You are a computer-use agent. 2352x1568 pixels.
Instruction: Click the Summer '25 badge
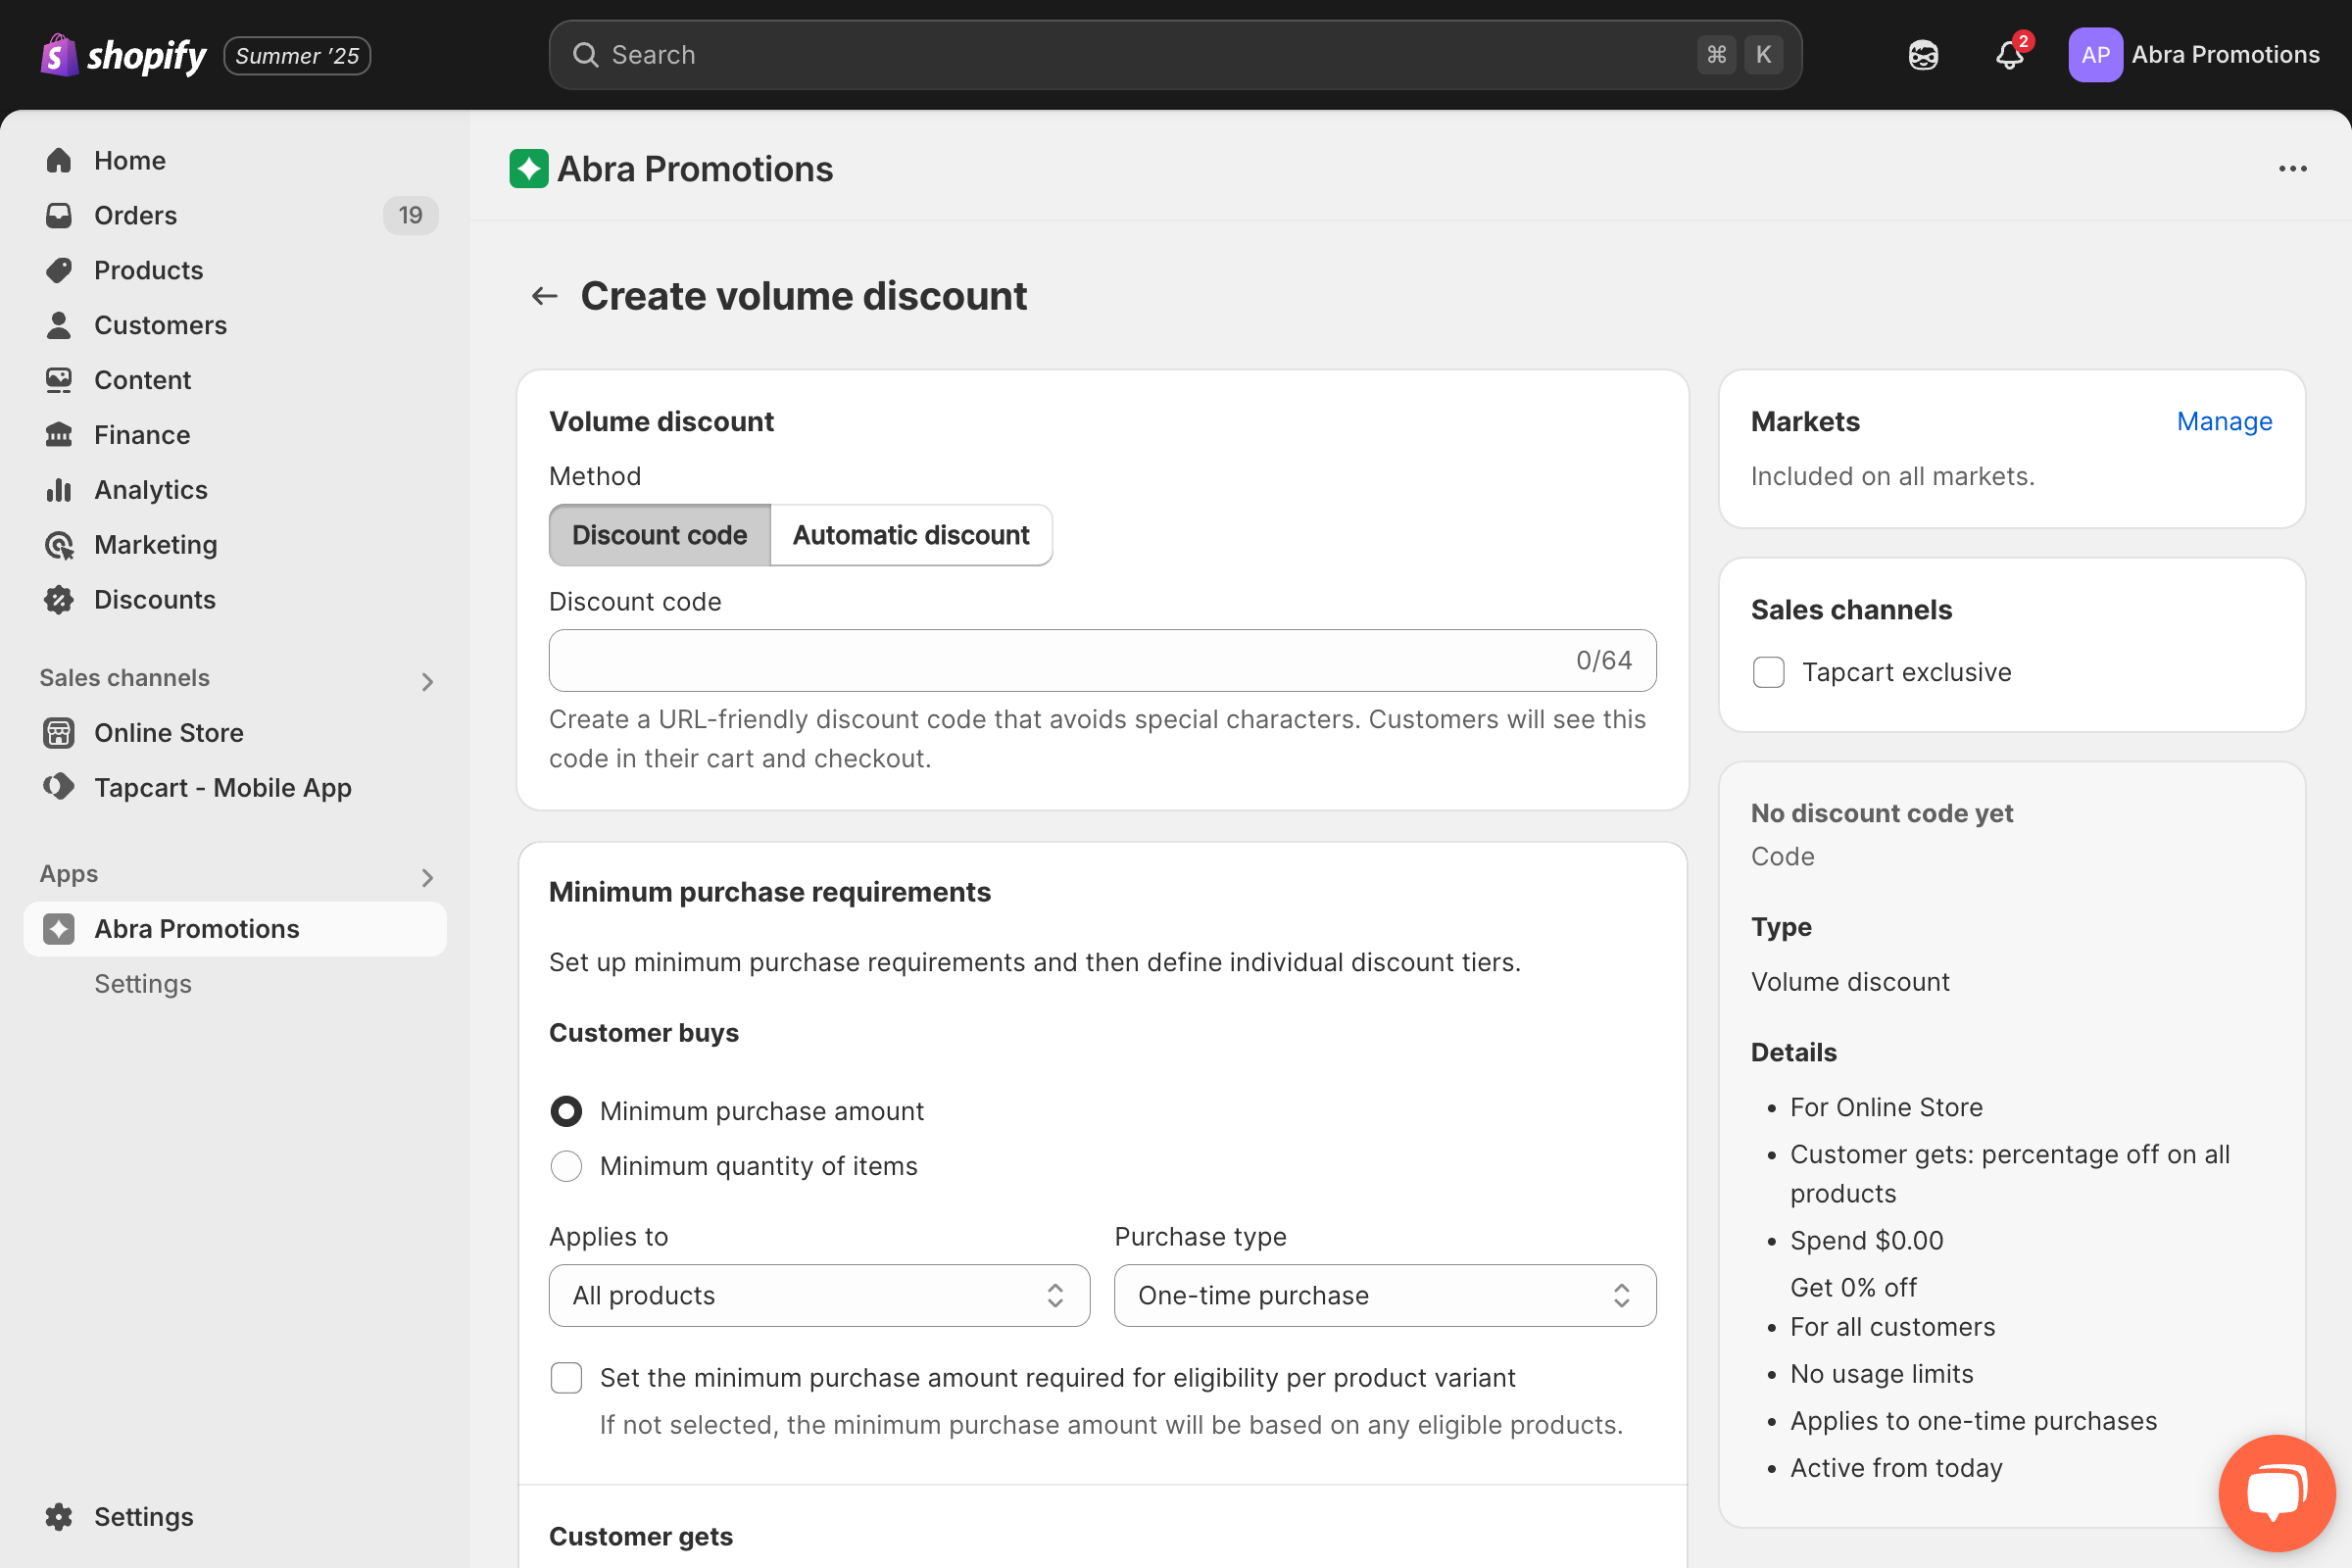pyautogui.click(x=297, y=56)
